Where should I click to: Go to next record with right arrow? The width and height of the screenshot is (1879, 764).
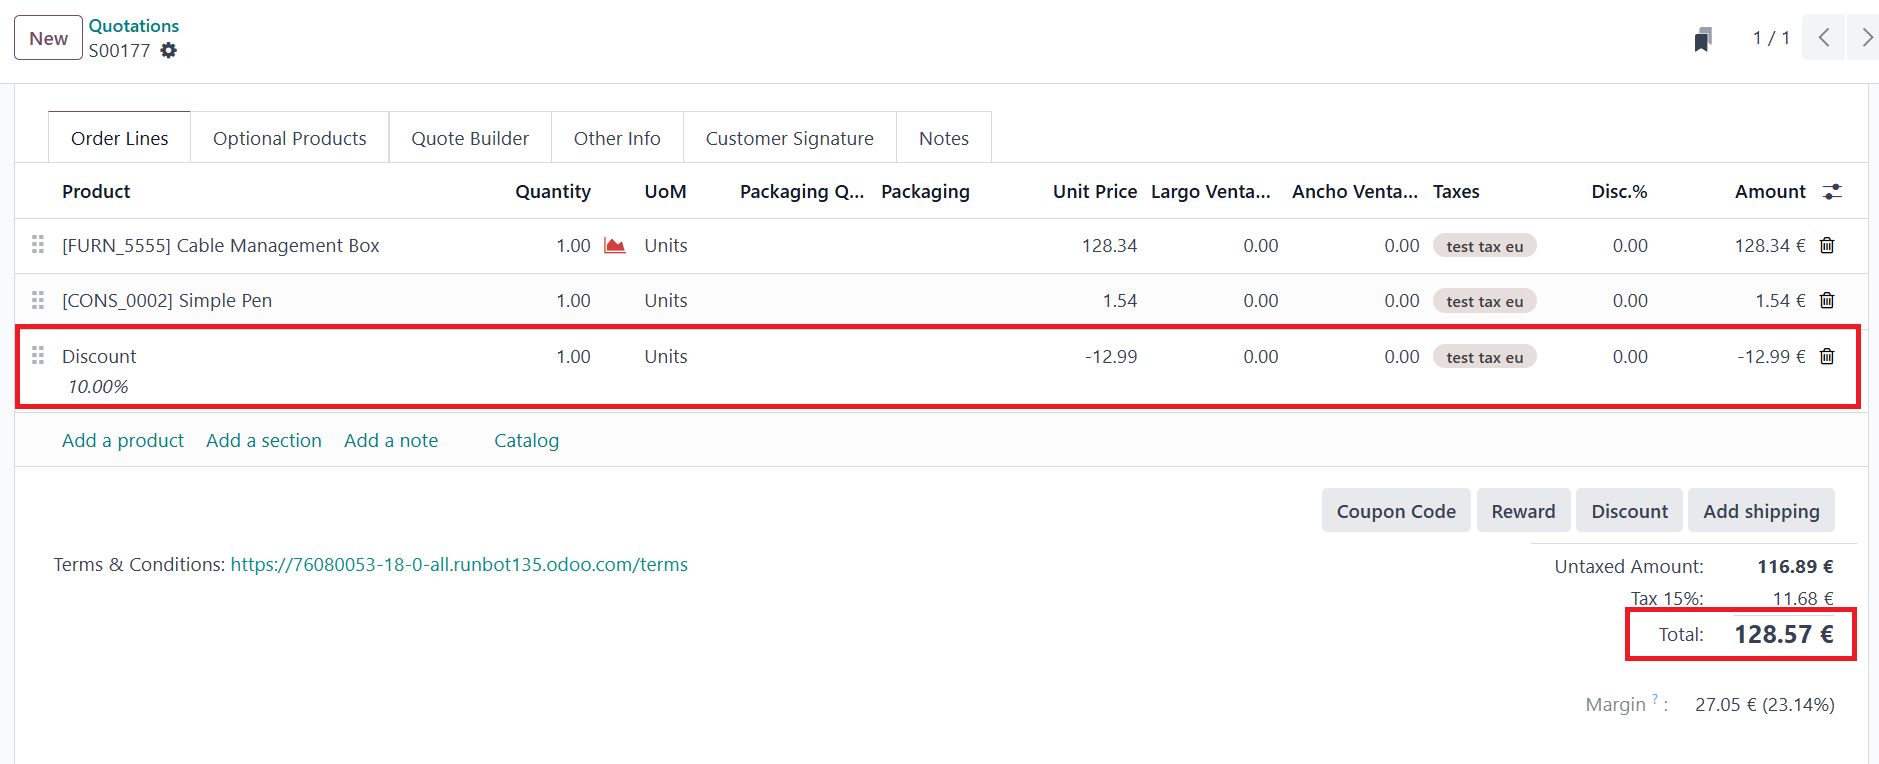pos(1865,38)
